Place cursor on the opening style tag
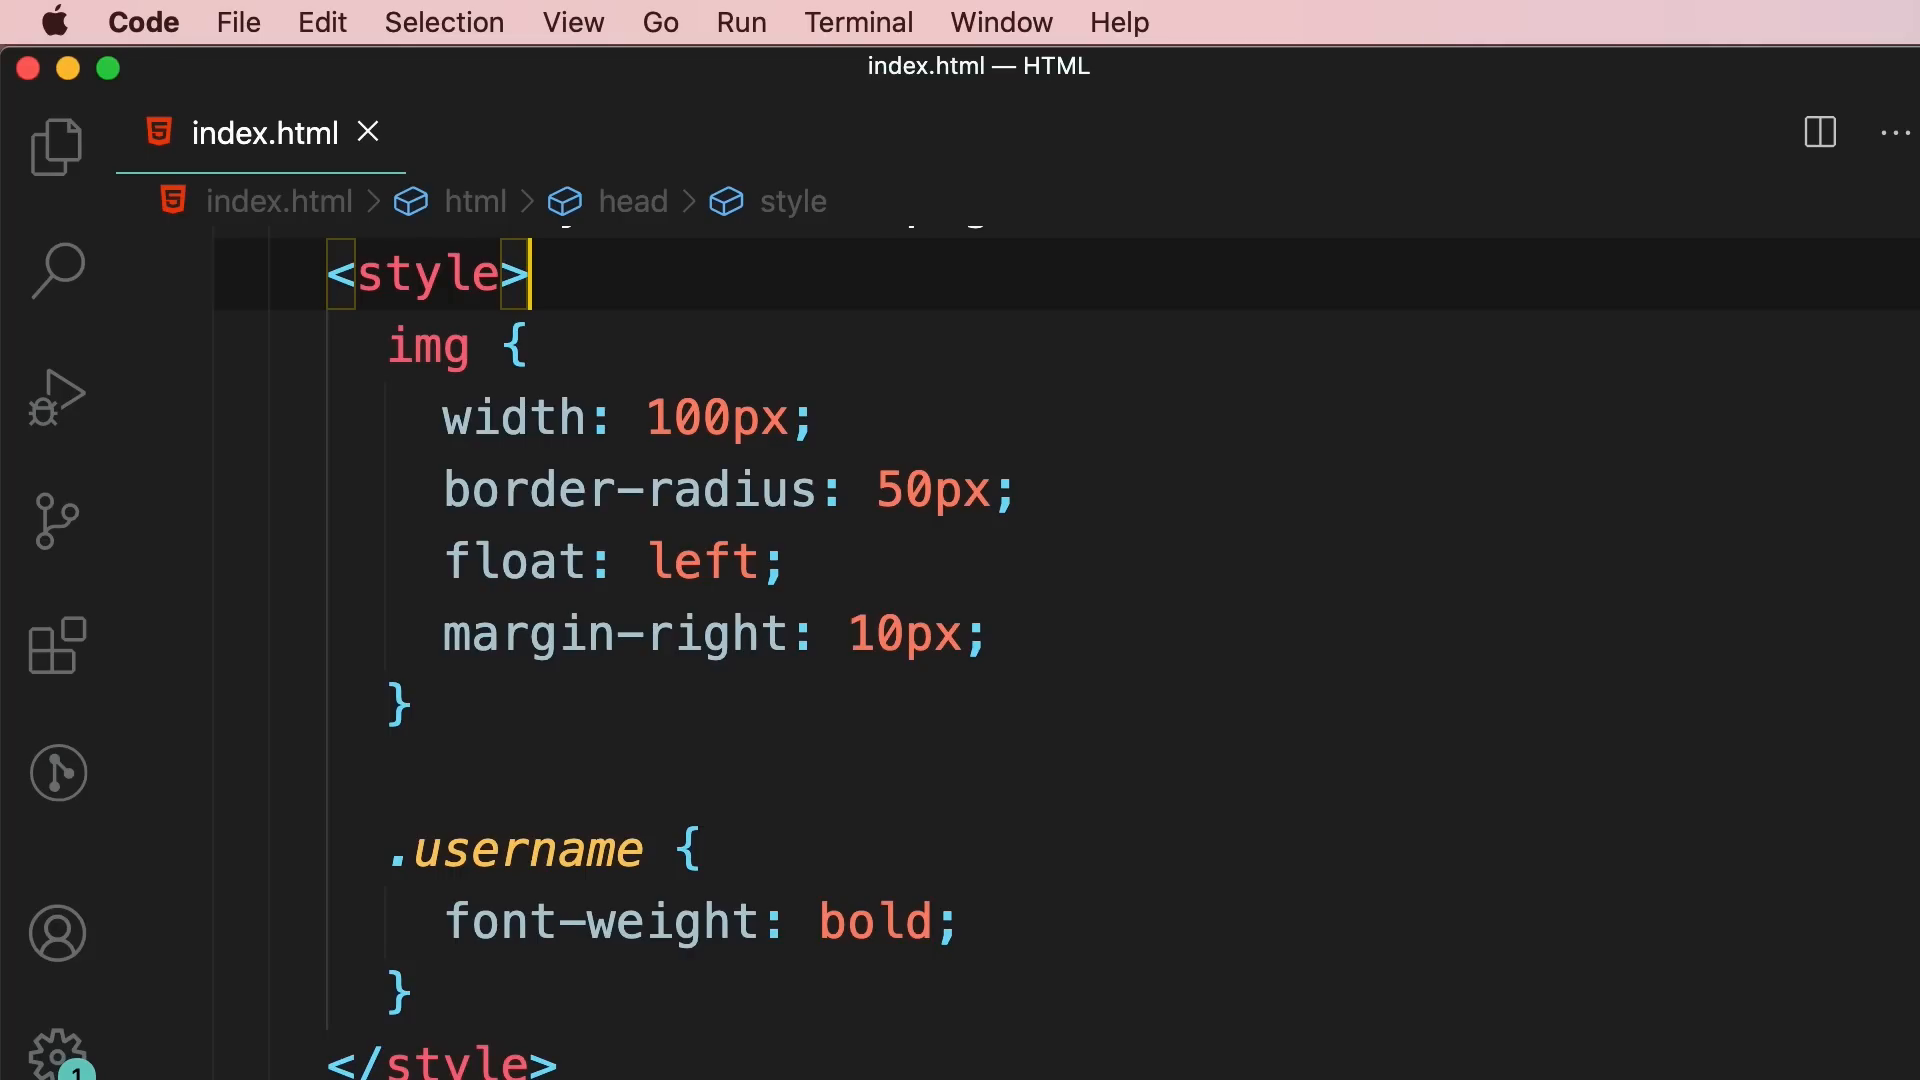Viewport: 1920px width, 1080px height. (428, 274)
